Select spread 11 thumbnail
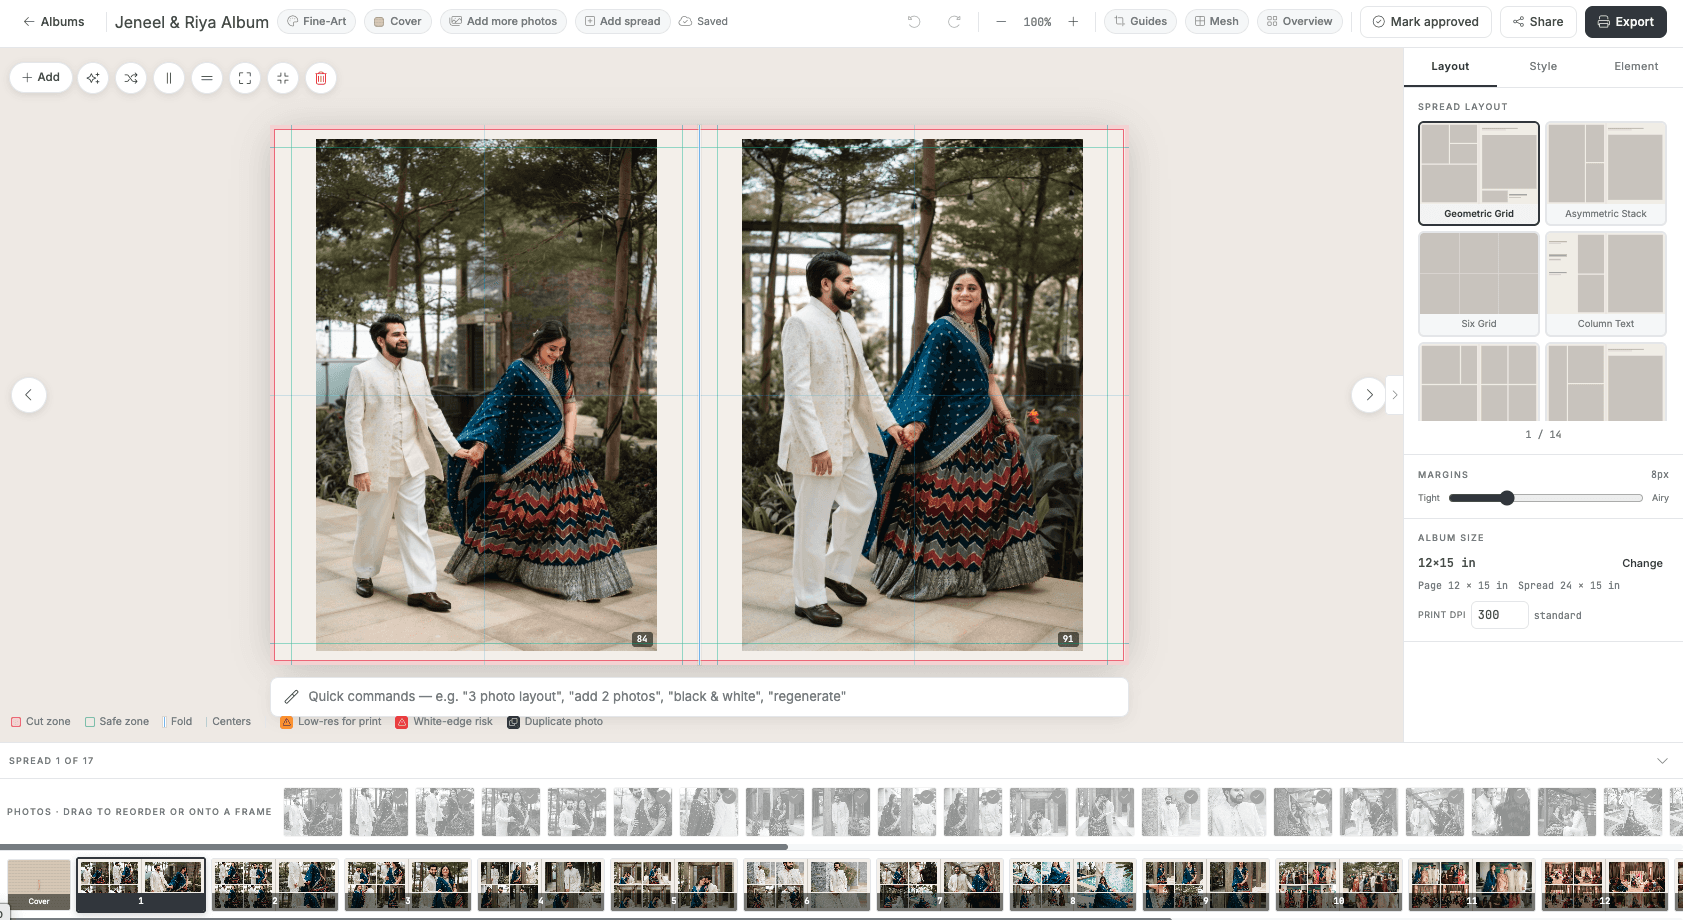The width and height of the screenshot is (1683, 920). tap(1471, 885)
